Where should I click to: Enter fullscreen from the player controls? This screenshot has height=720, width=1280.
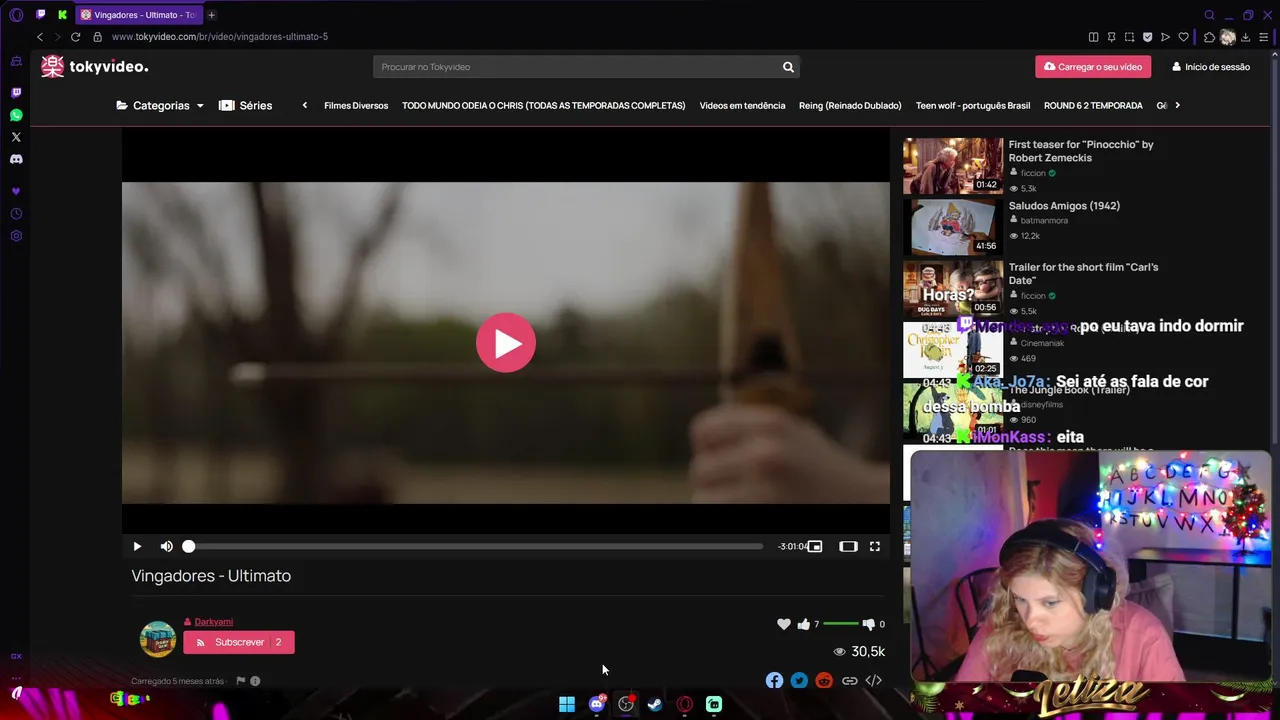[875, 546]
